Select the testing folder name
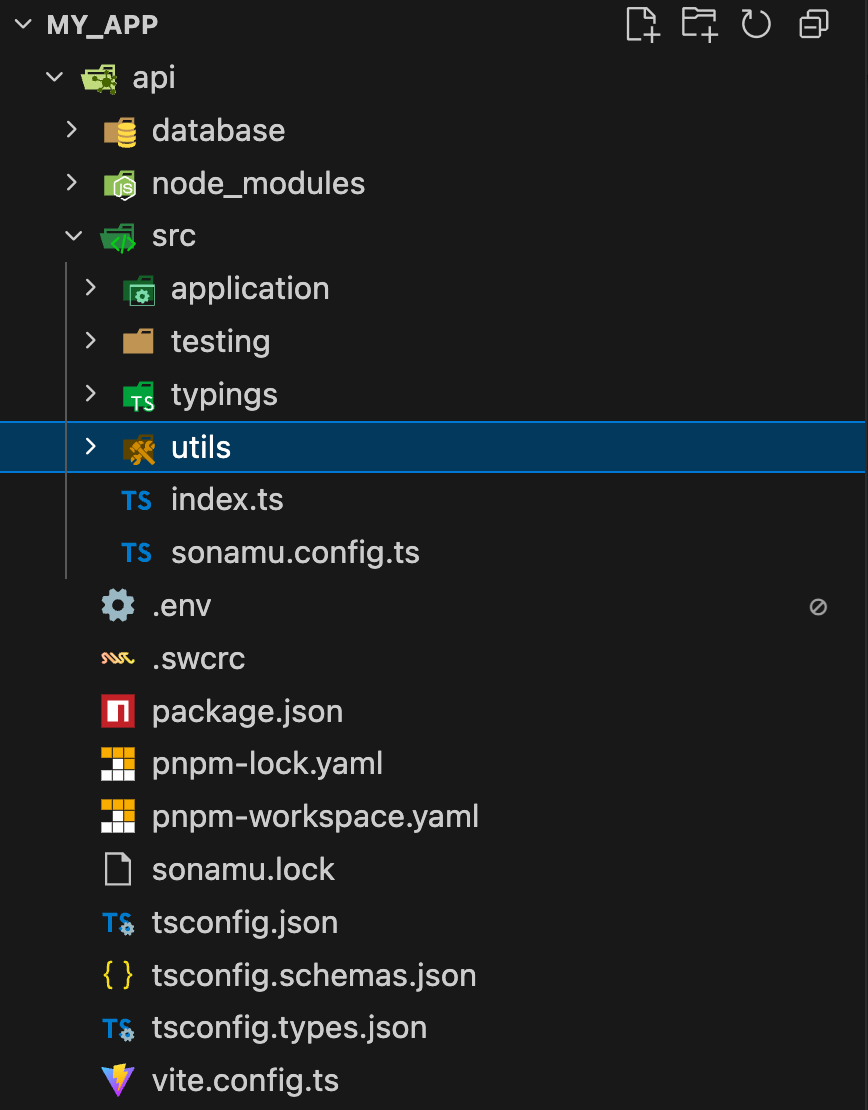The width and height of the screenshot is (868, 1110). [220, 343]
